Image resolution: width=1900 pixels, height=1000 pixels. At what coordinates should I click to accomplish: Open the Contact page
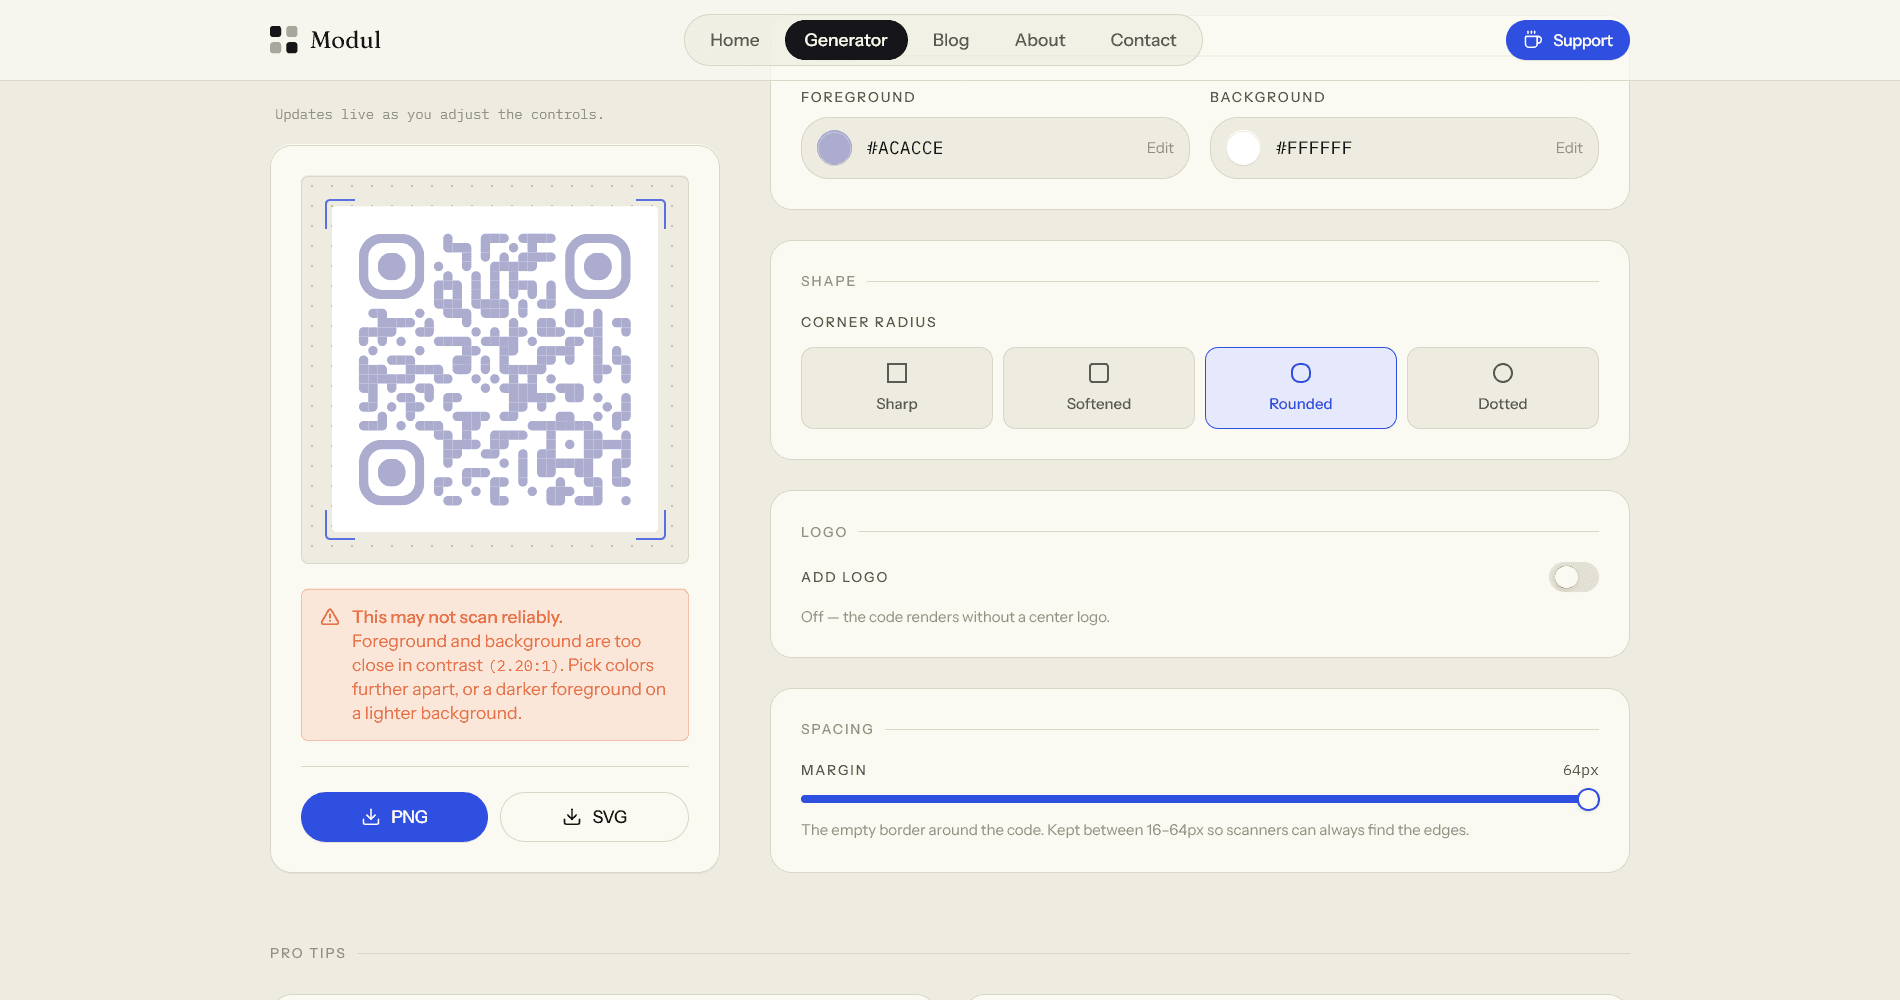coord(1143,40)
